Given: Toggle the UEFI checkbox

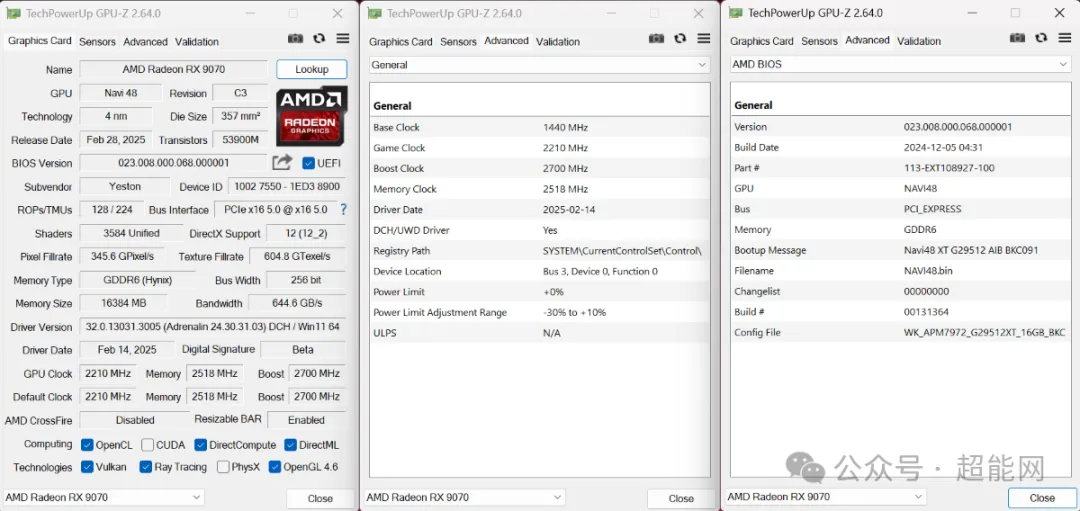Looking at the screenshot, I should (308, 163).
